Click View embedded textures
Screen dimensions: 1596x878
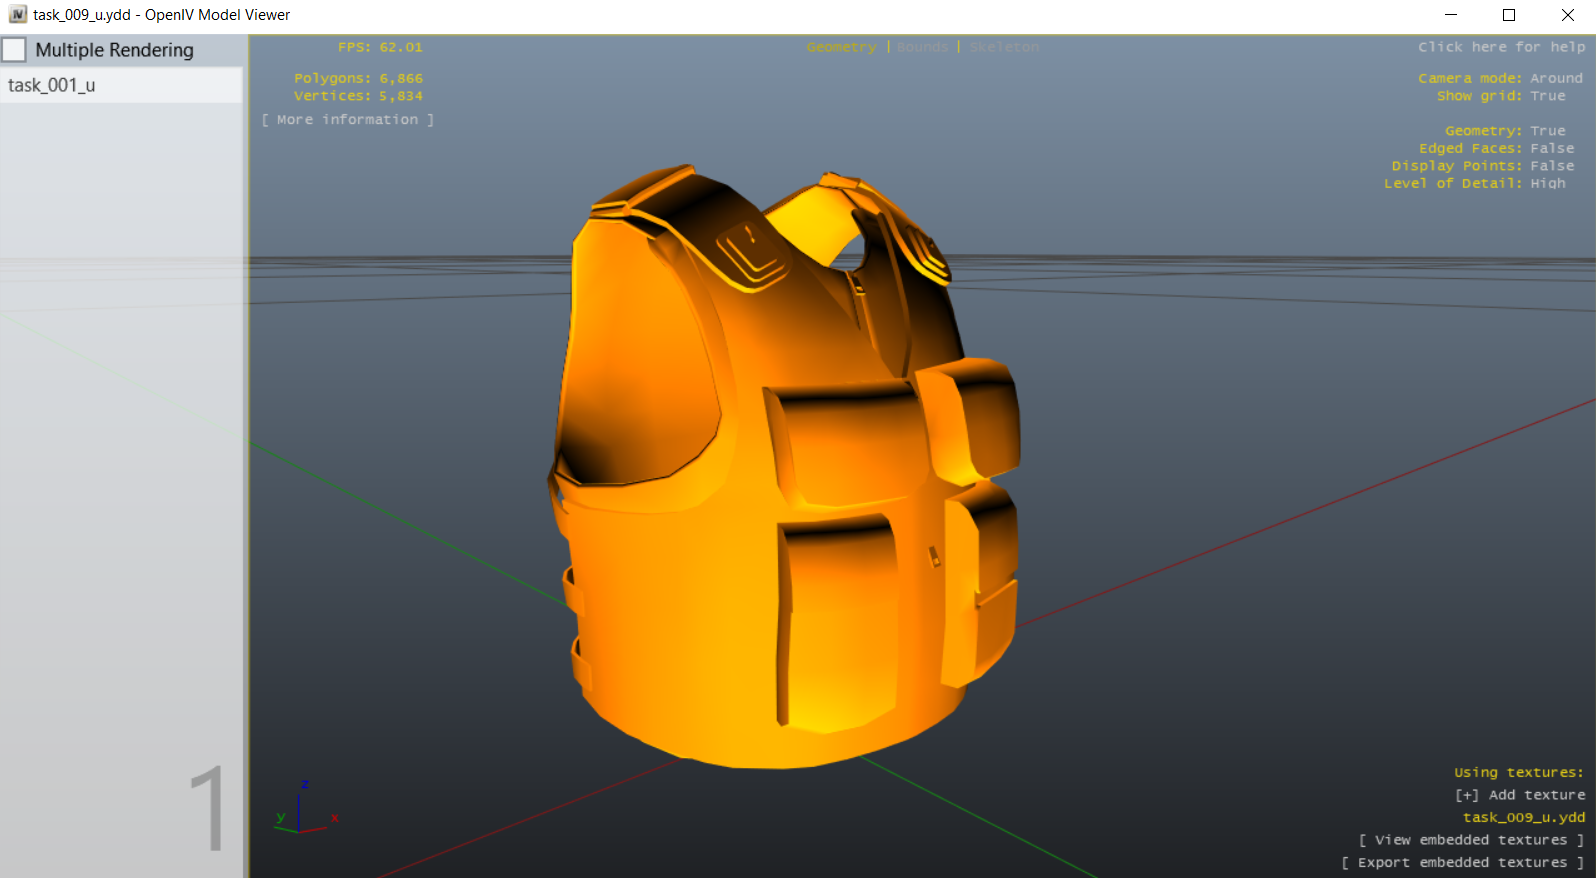coord(1470,840)
